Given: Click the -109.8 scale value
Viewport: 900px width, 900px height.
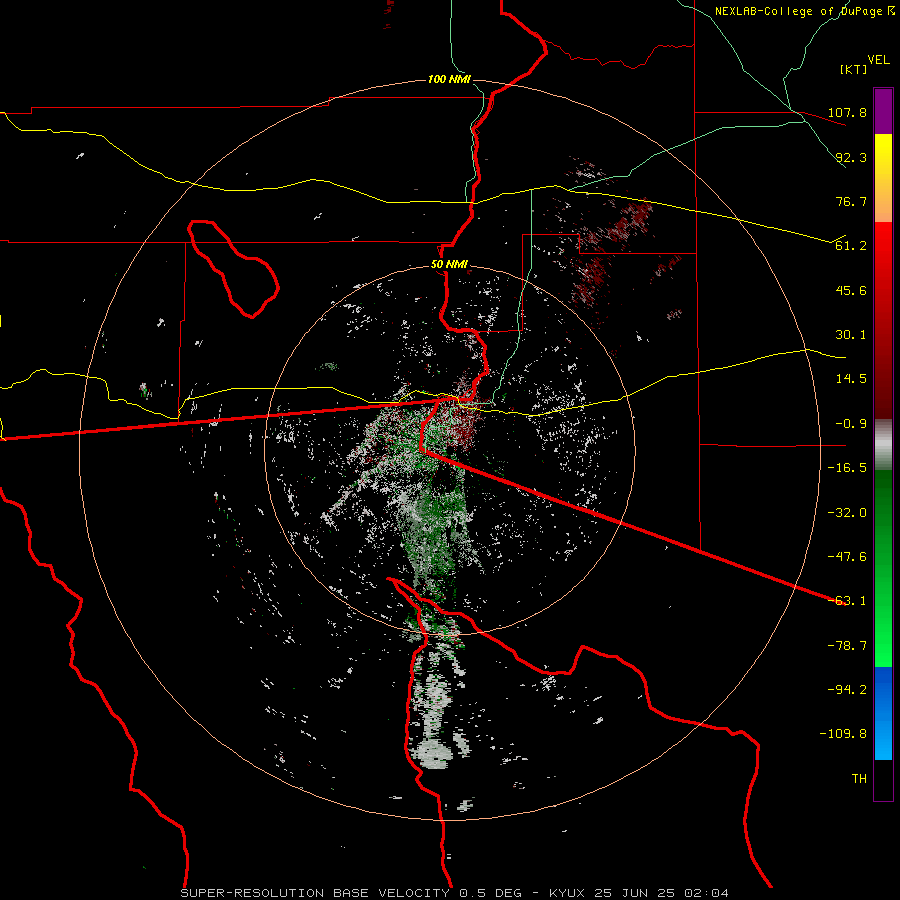Looking at the screenshot, I should (x=843, y=734).
